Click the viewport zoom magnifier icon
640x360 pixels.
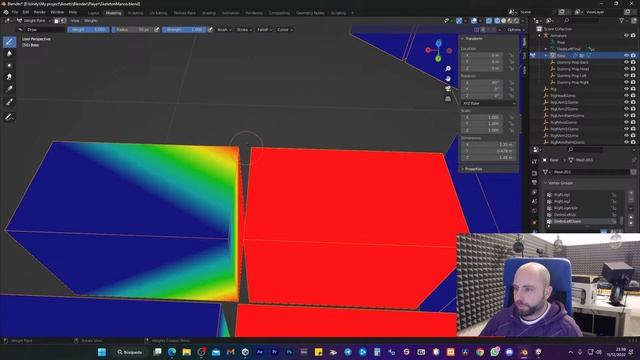point(448,69)
